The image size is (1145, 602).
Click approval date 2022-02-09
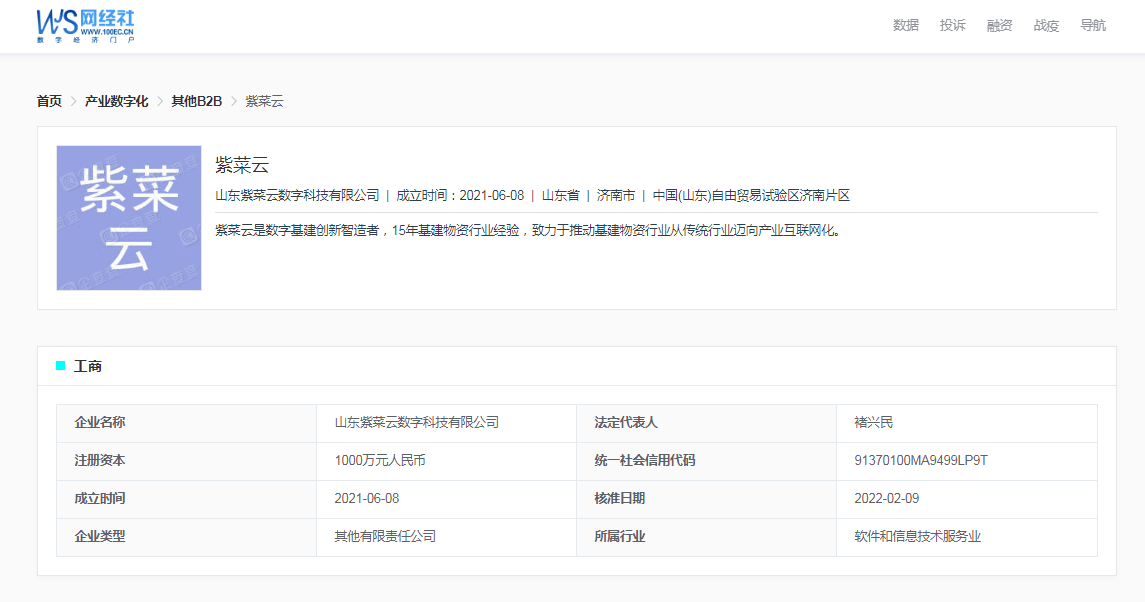click(886, 498)
